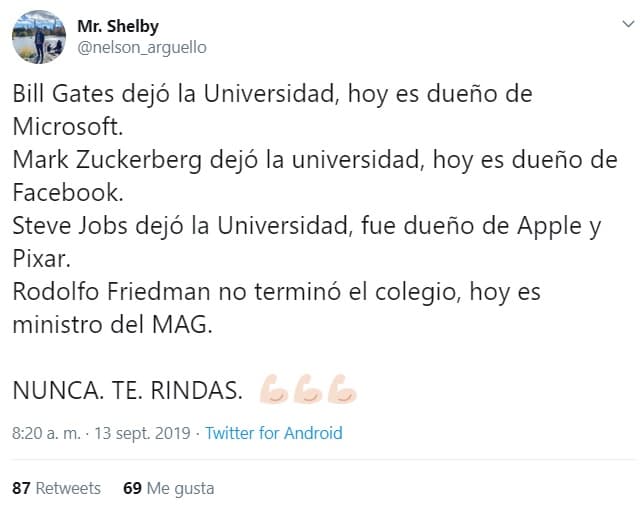Click the NUNCA. TE. RINDAS. text
The image size is (643, 507).
click(x=127, y=392)
